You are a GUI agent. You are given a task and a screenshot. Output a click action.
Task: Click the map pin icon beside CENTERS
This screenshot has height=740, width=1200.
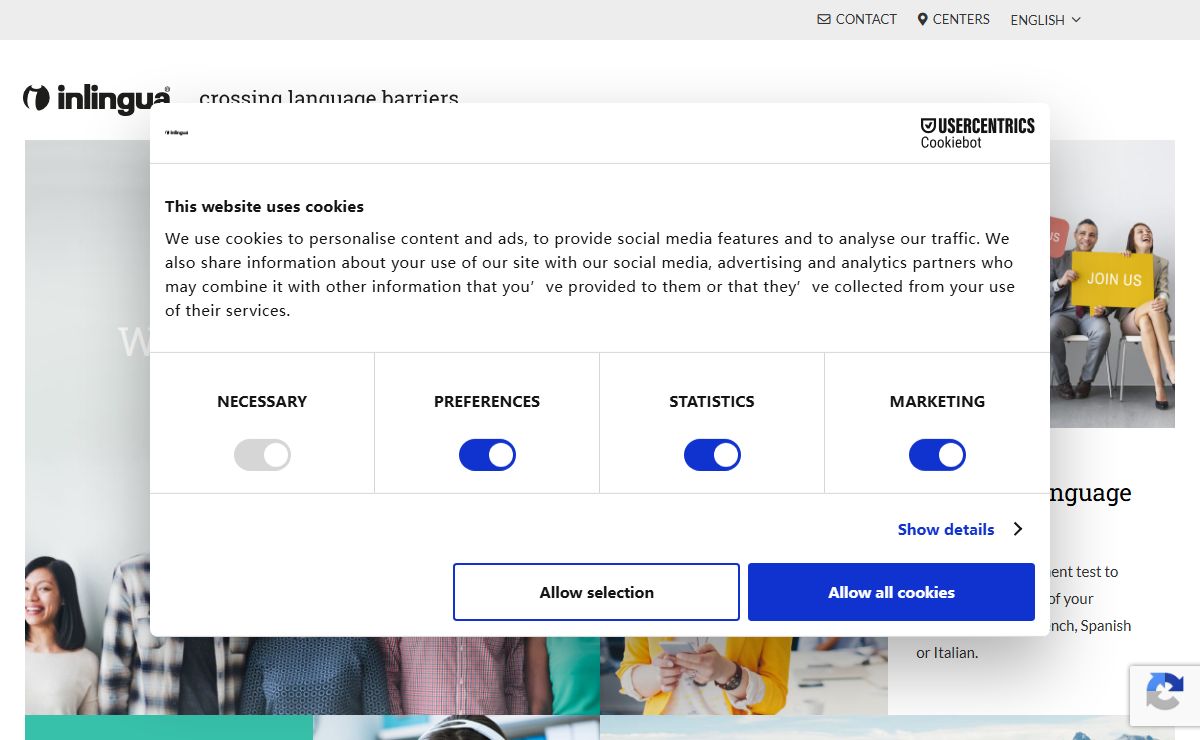pyautogui.click(x=923, y=19)
